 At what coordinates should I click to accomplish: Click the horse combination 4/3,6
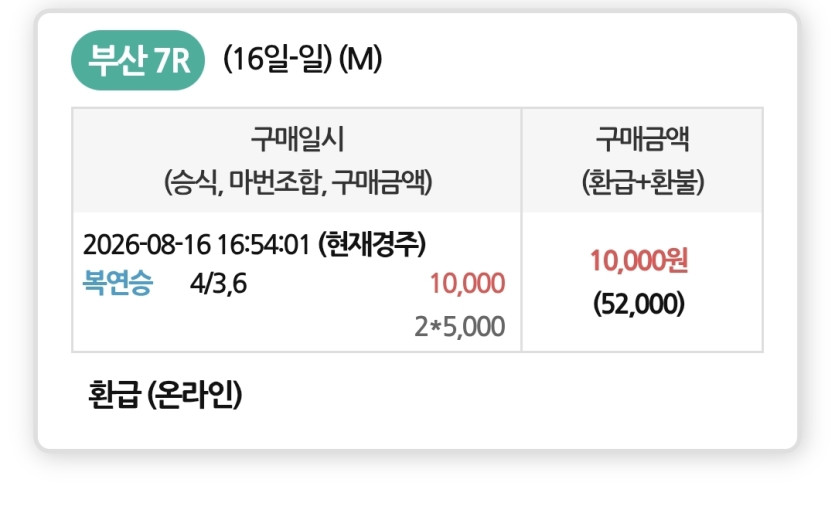(x=218, y=283)
